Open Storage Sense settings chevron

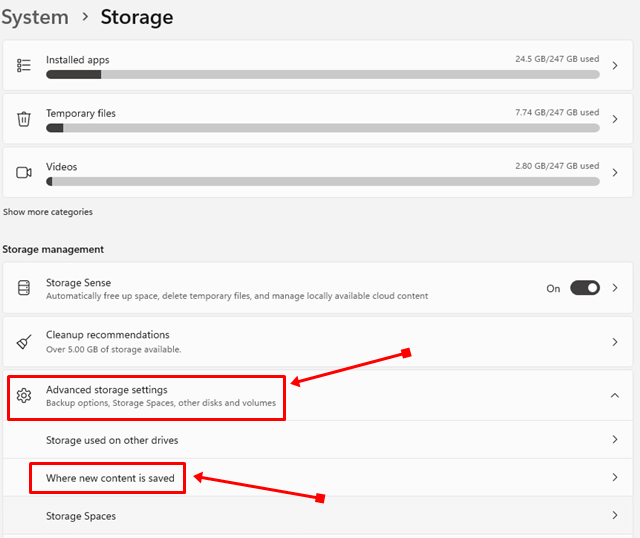(x=614, y=288)
